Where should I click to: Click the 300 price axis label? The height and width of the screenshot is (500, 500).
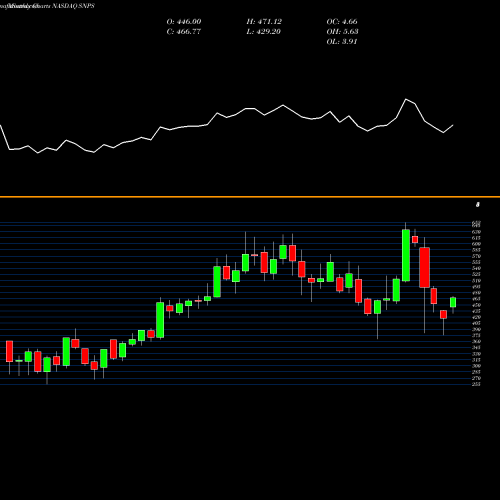[476, 366]
